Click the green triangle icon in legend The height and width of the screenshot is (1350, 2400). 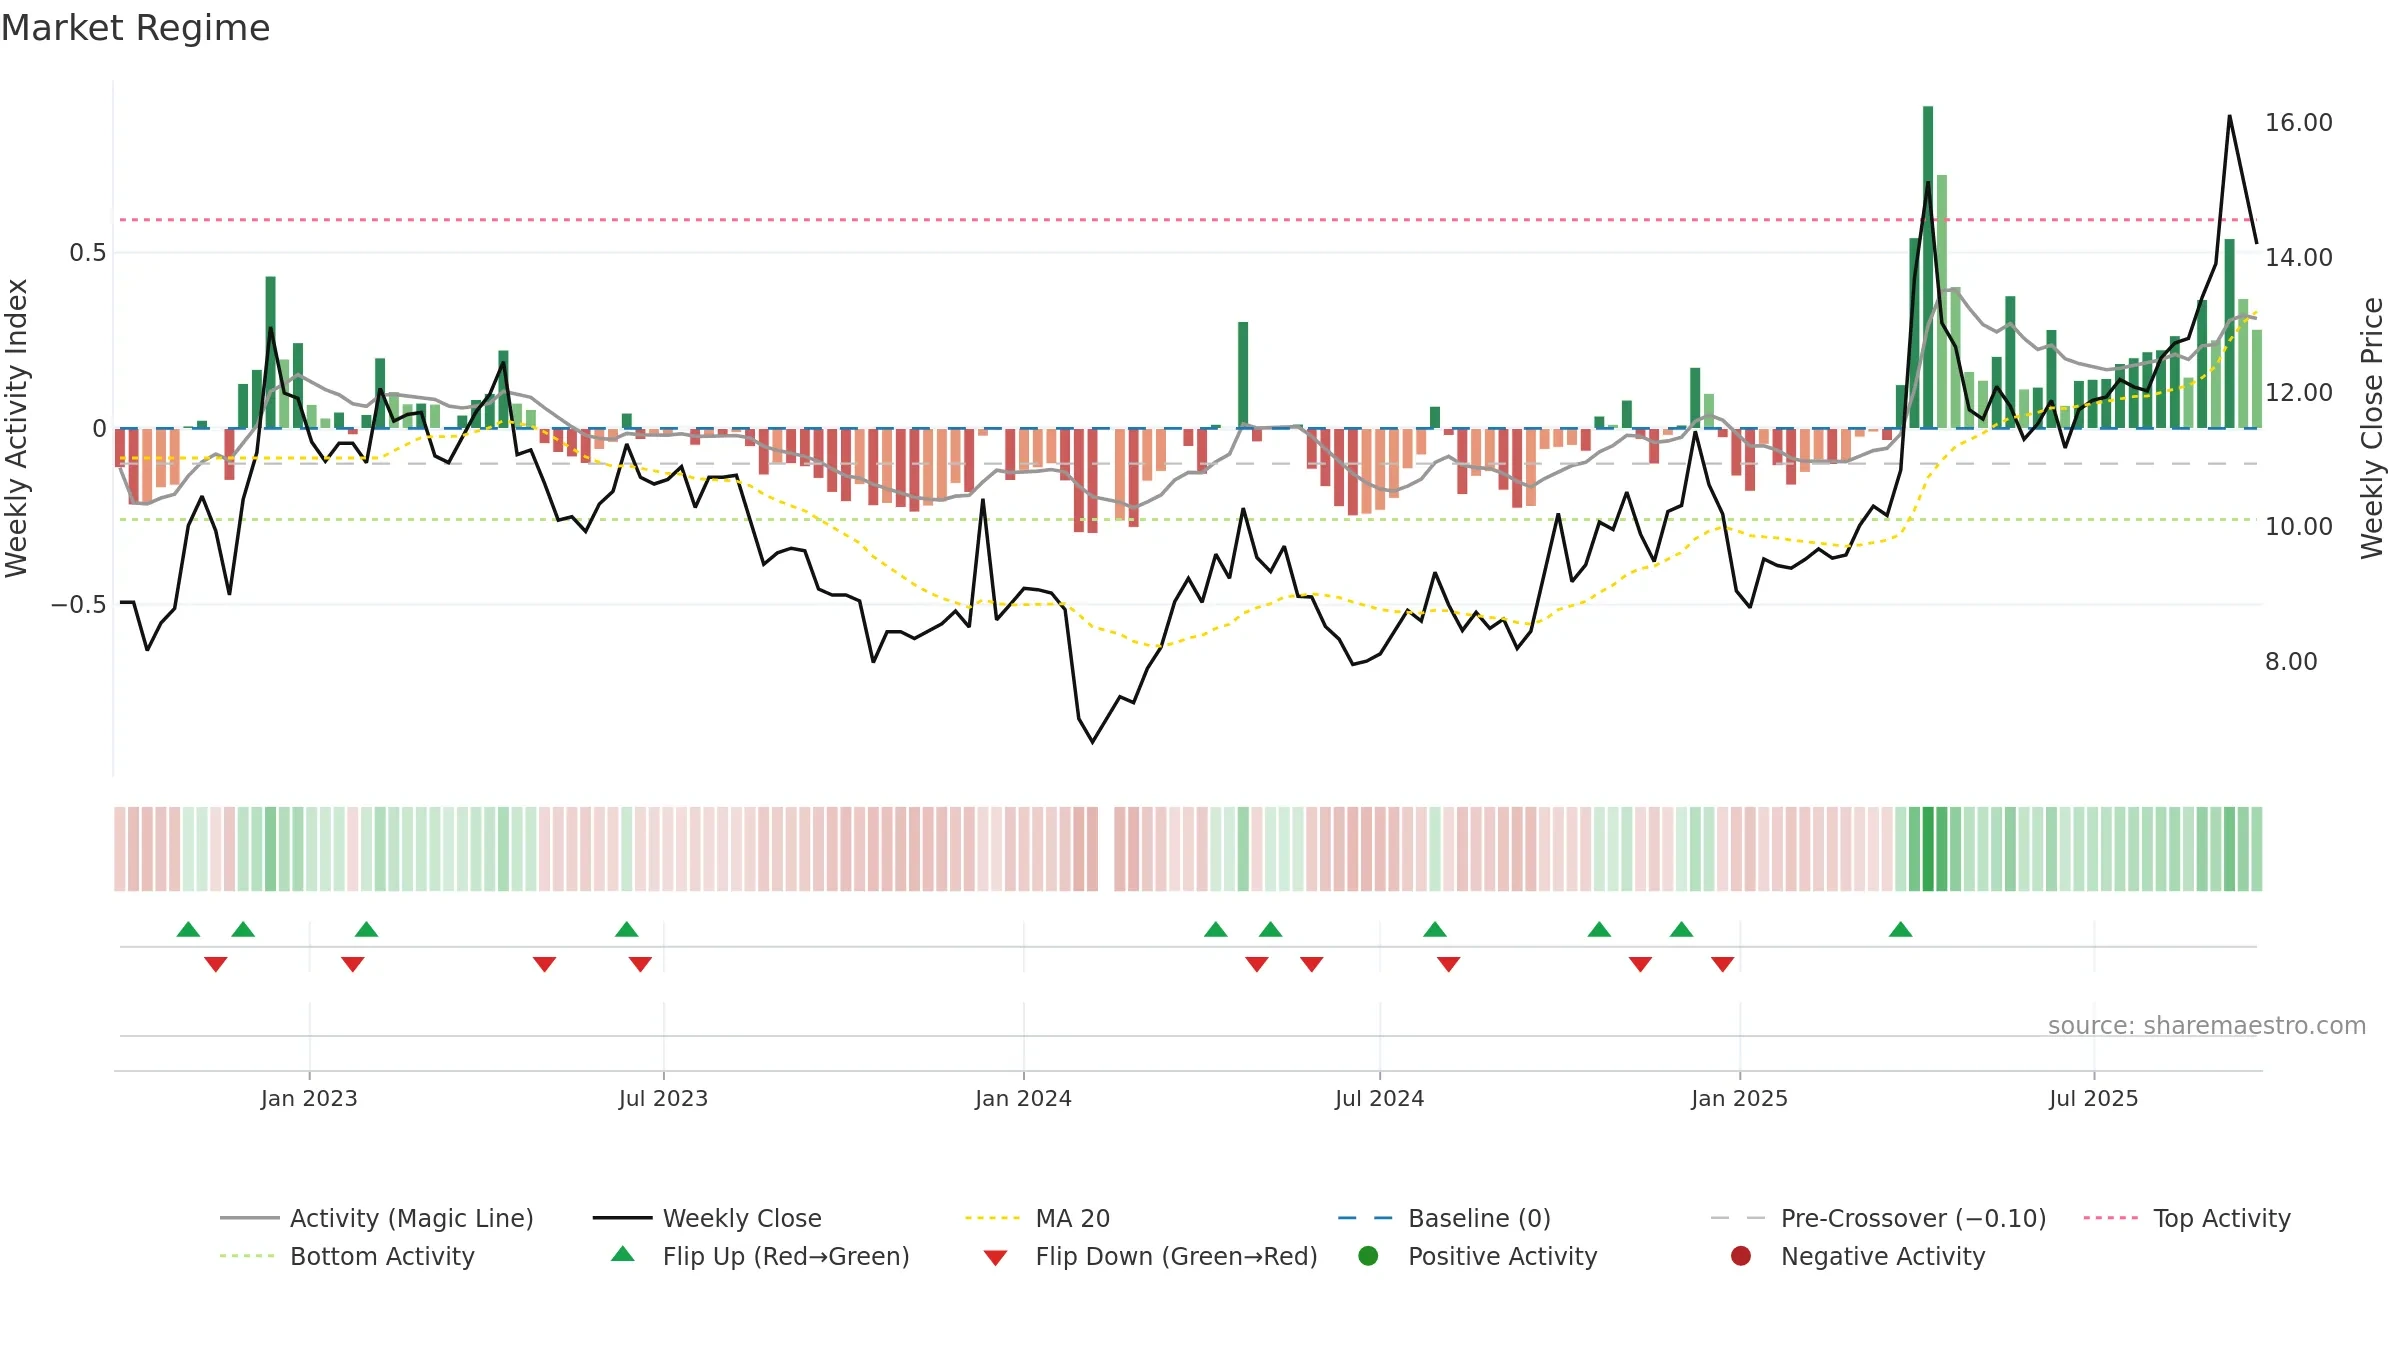622,1254
